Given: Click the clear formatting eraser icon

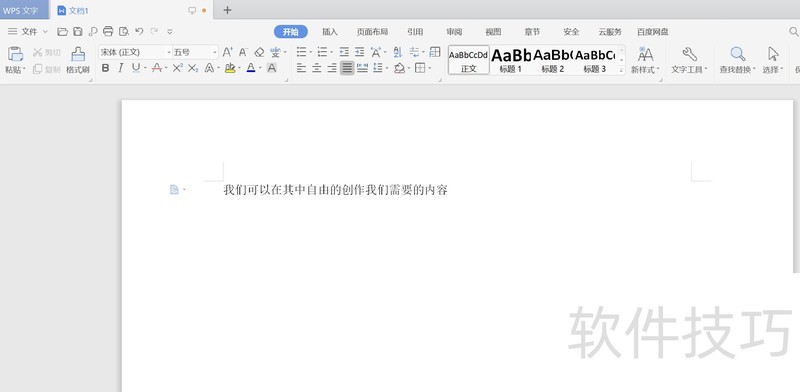Looking at the screenshot, I should pyautogui.click(x=259, y=52).
